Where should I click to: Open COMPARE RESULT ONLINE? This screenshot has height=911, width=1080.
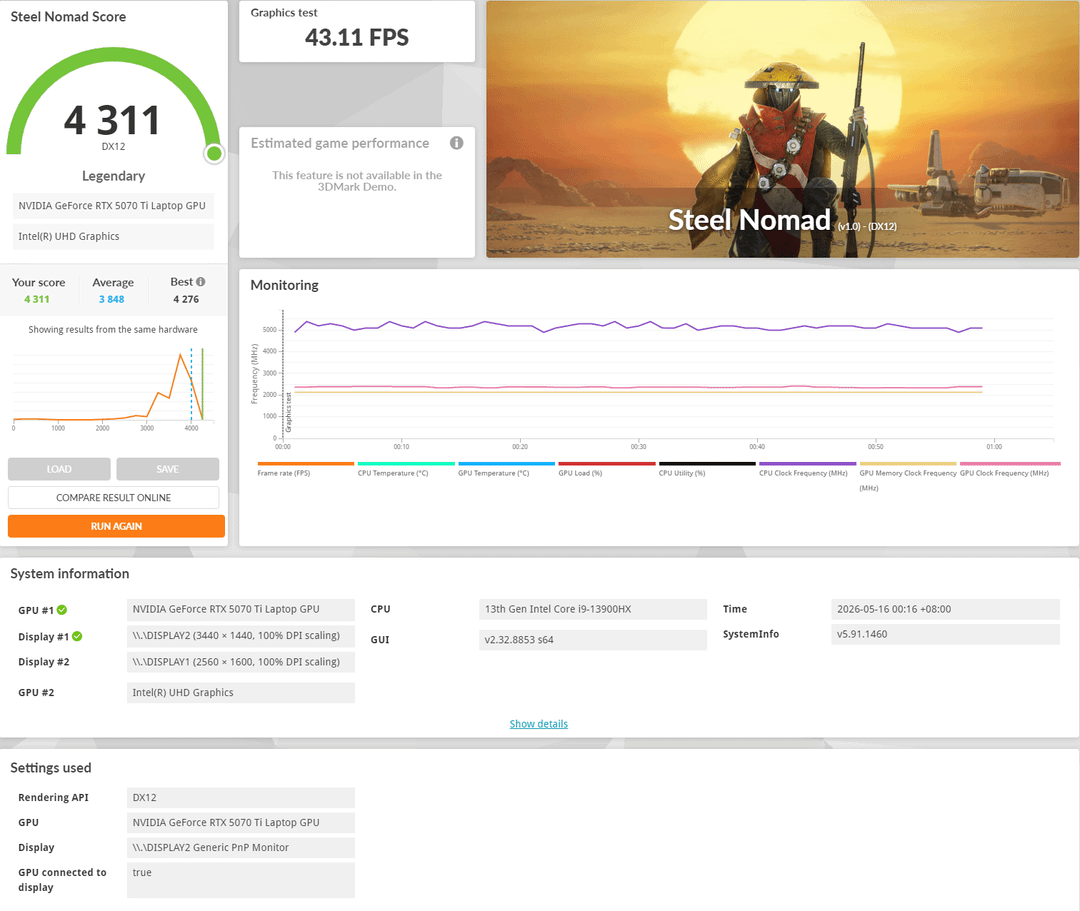pyautogui.click(x=114, y=497)
